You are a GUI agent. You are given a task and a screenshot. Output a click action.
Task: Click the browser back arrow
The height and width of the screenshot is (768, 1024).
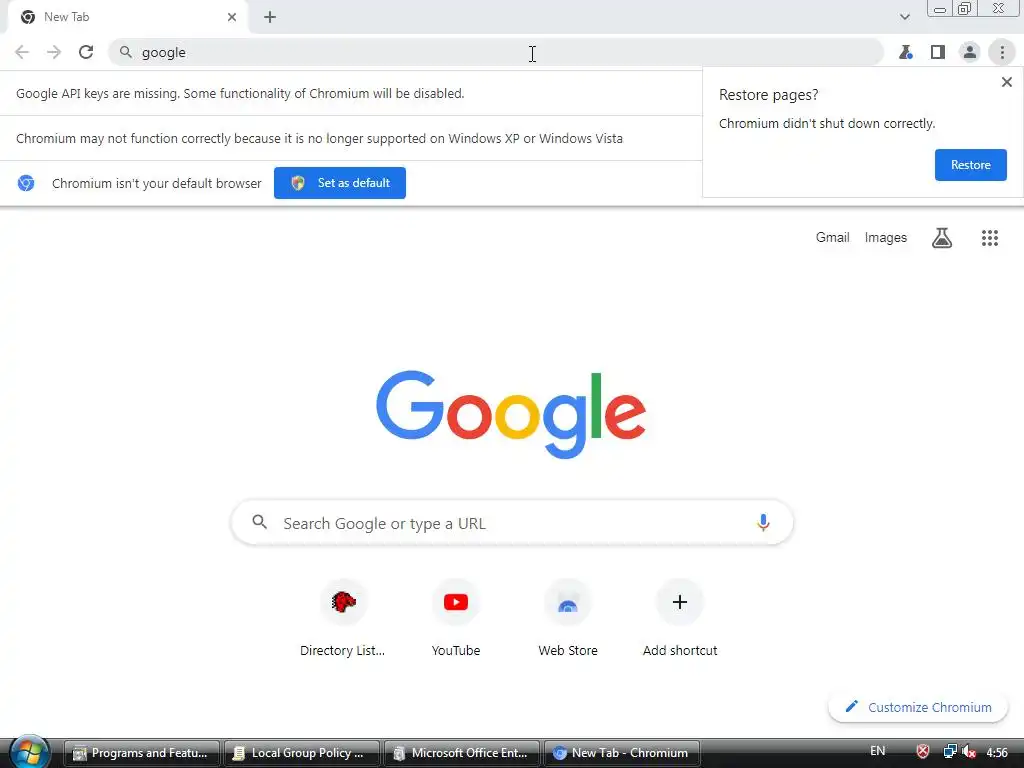[22, 52]
